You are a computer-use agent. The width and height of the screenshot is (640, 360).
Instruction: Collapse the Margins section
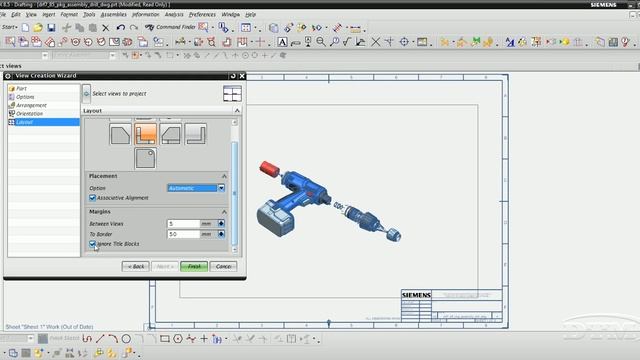224,212
